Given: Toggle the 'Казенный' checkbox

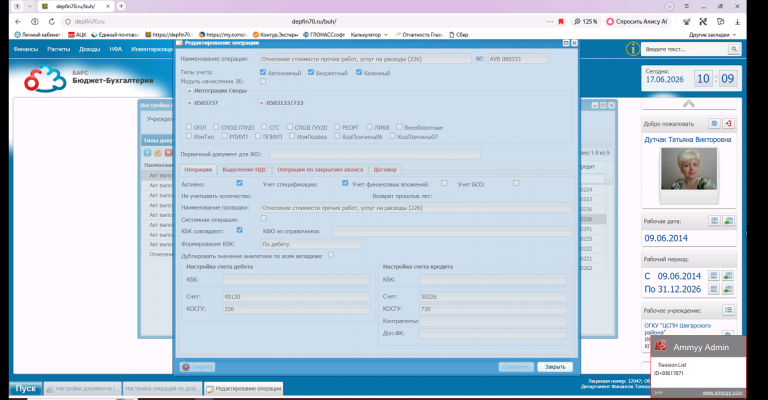Looking at the screenshot, I should pos(359,72).
